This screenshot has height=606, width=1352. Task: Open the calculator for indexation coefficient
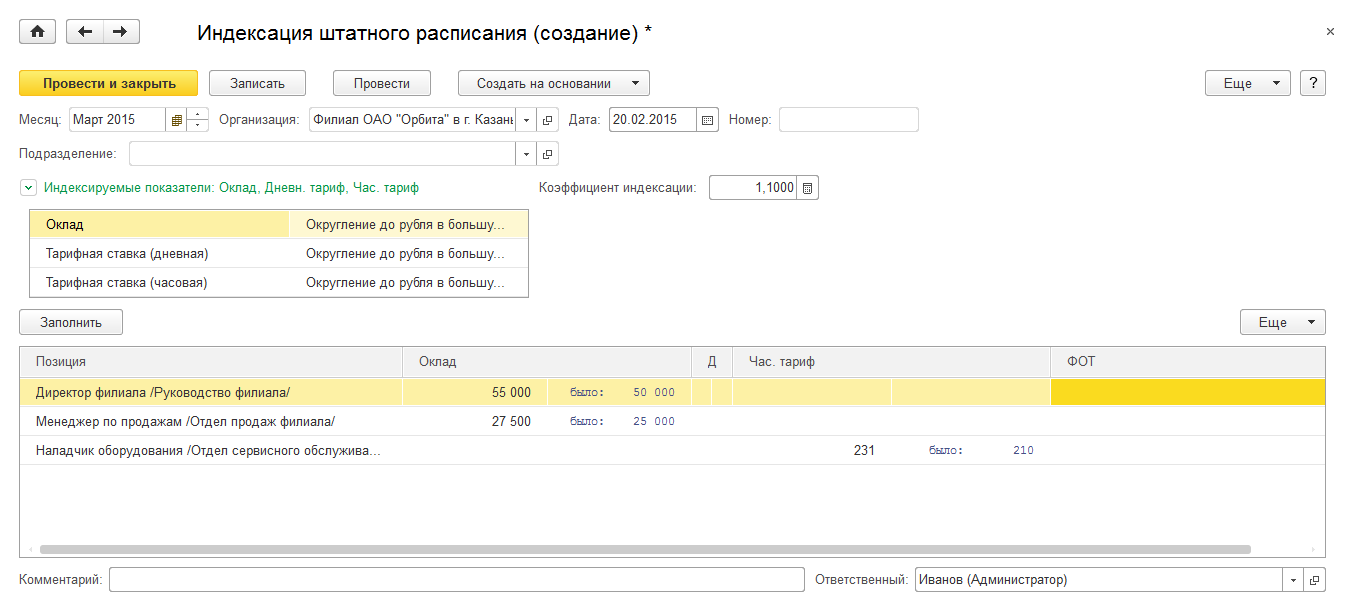pos(808,188)
